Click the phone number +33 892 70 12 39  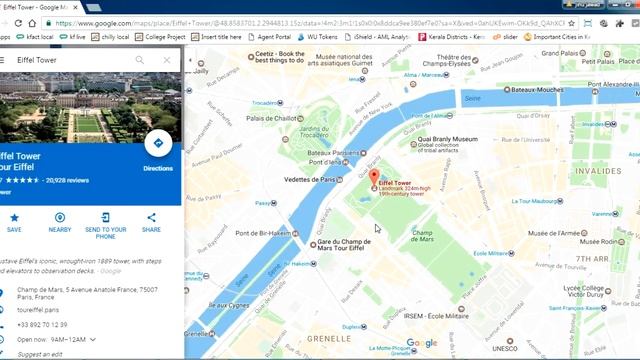(42, 325)
